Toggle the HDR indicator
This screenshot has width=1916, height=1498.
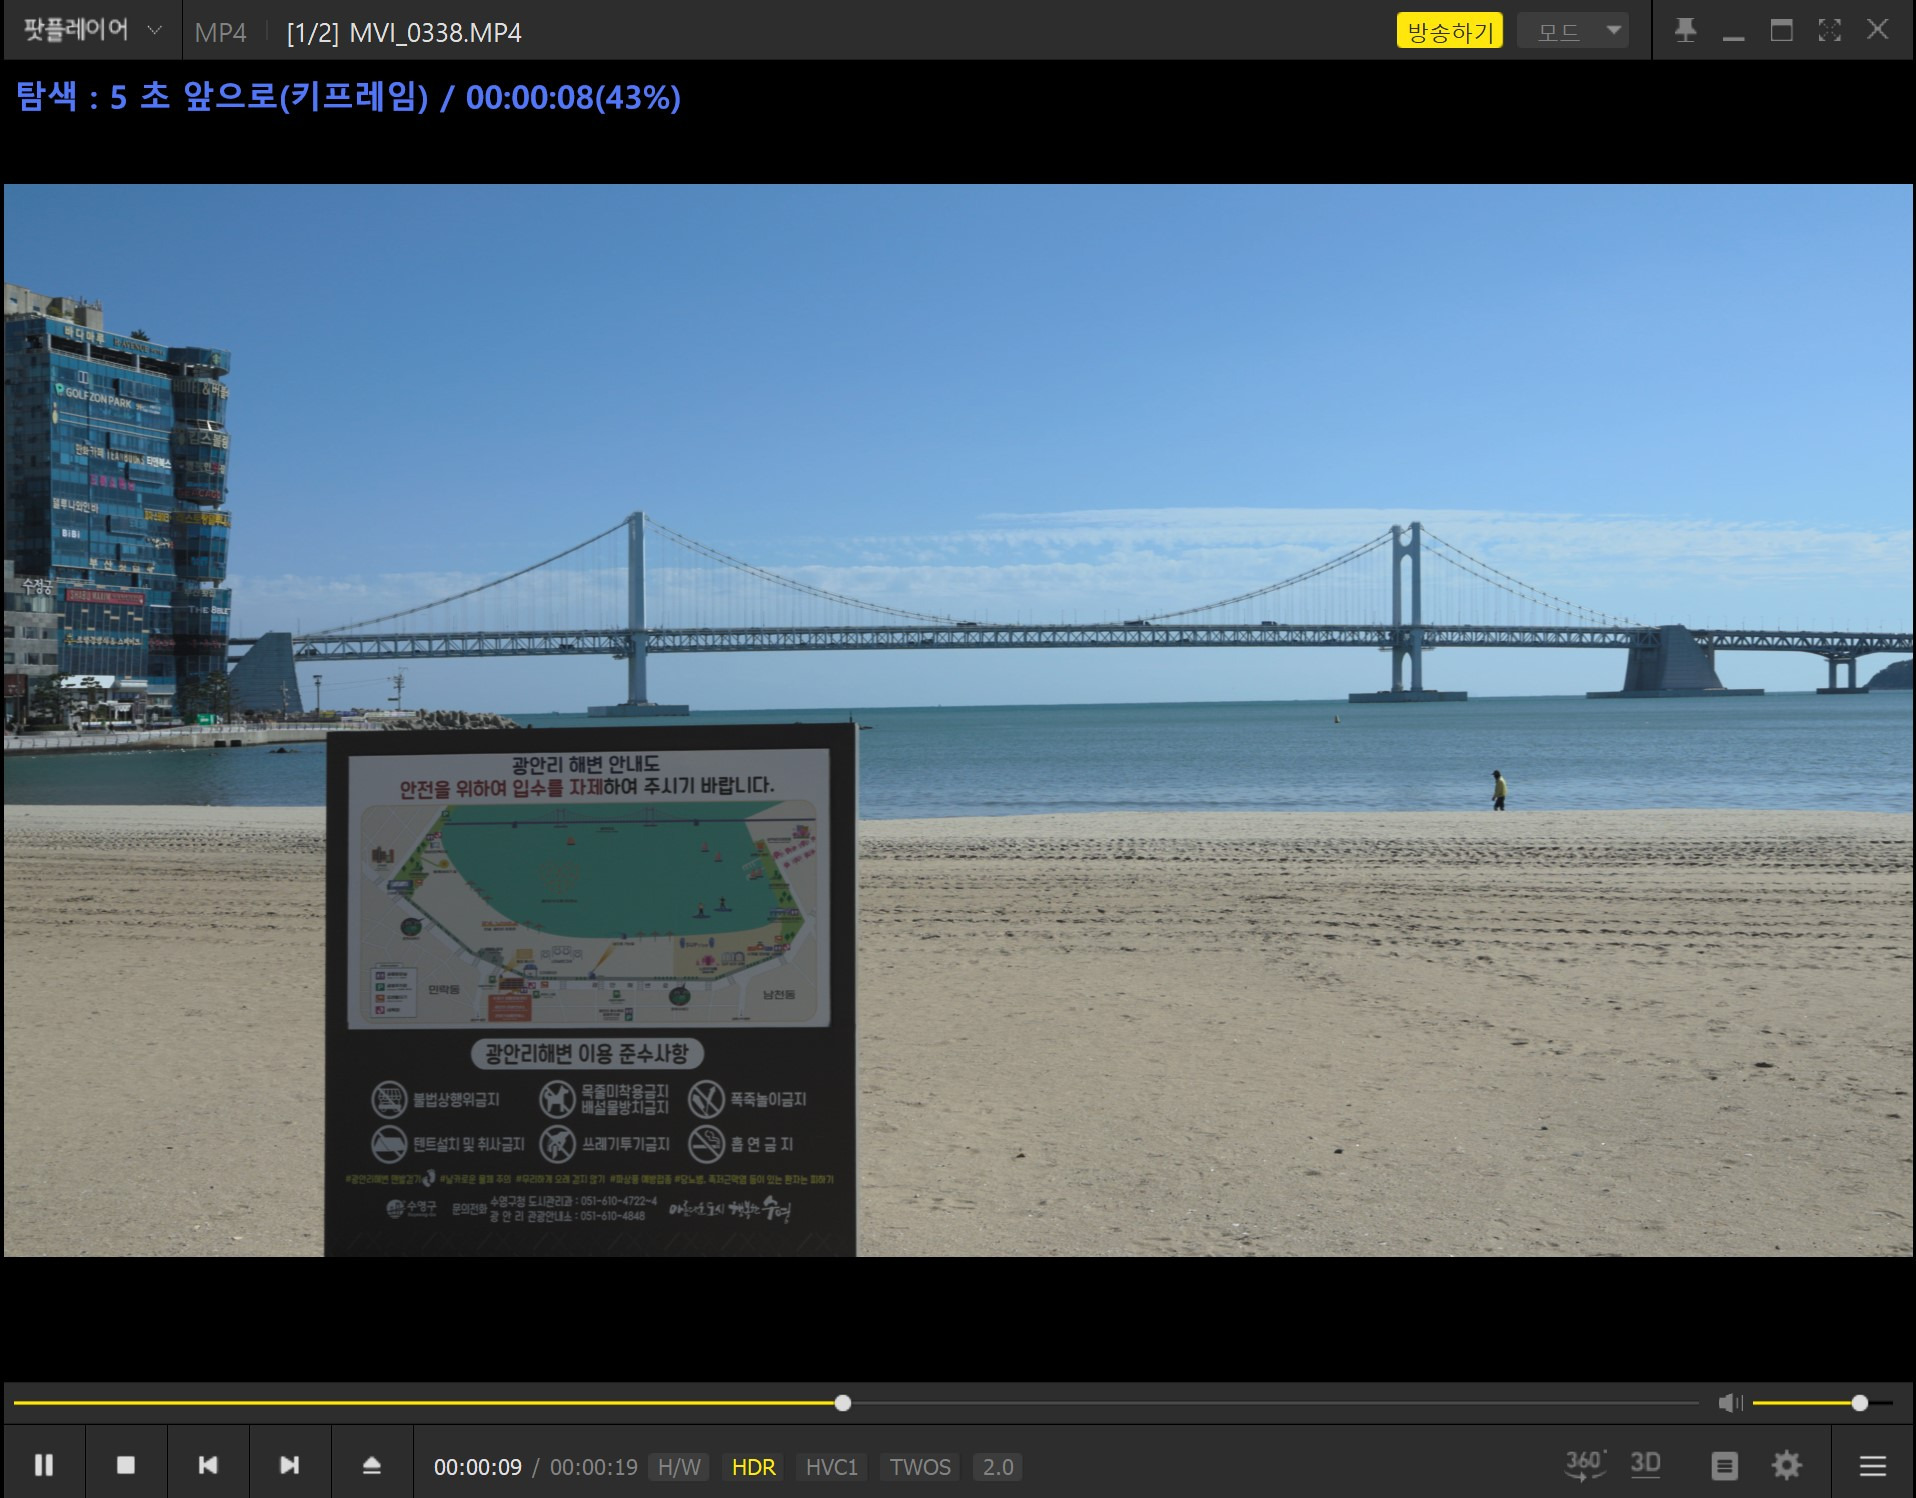pos(753,1467)
